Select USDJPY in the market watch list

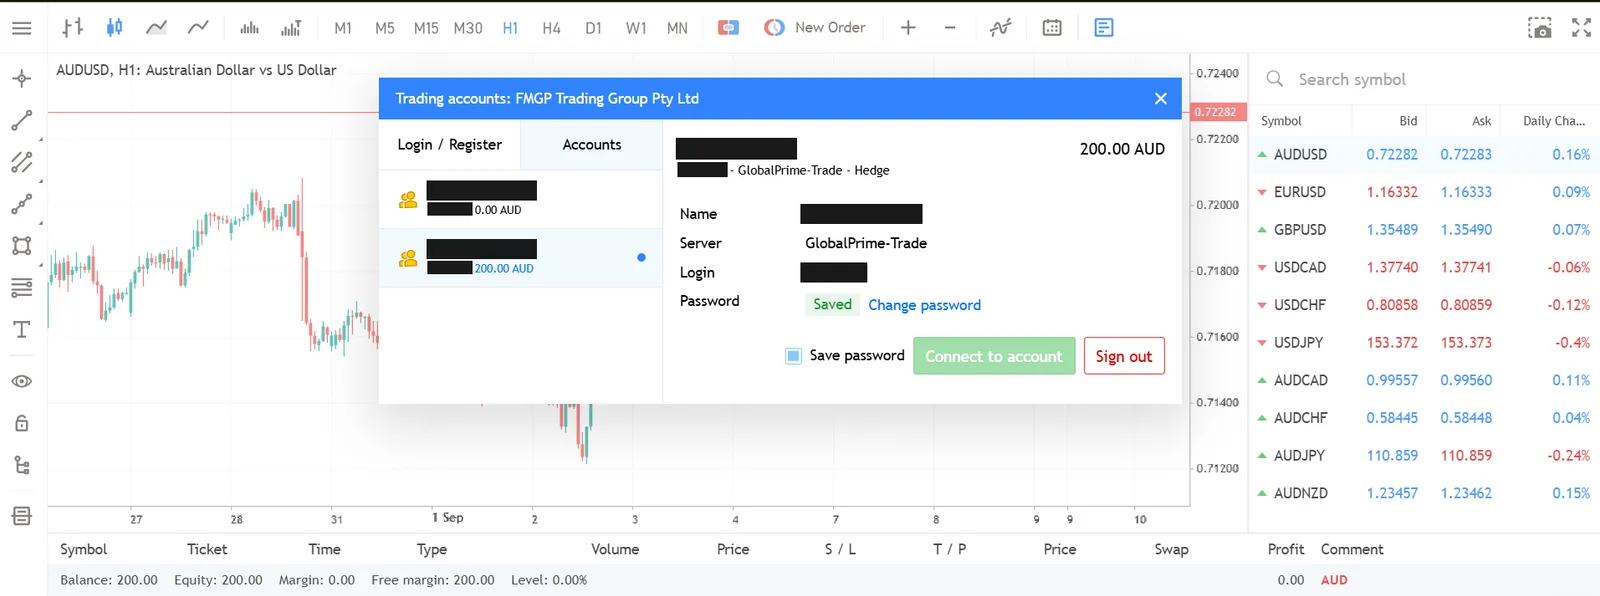(x=1424, y=343)
